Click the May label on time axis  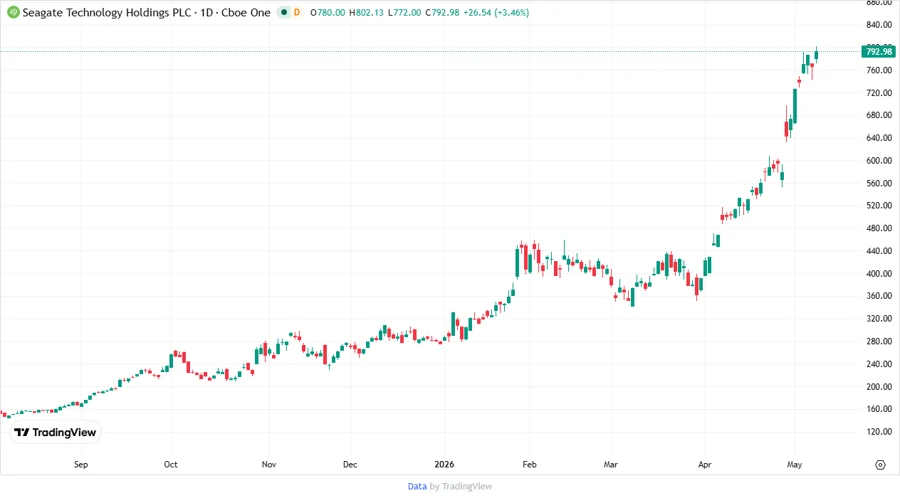coord(794,465)
